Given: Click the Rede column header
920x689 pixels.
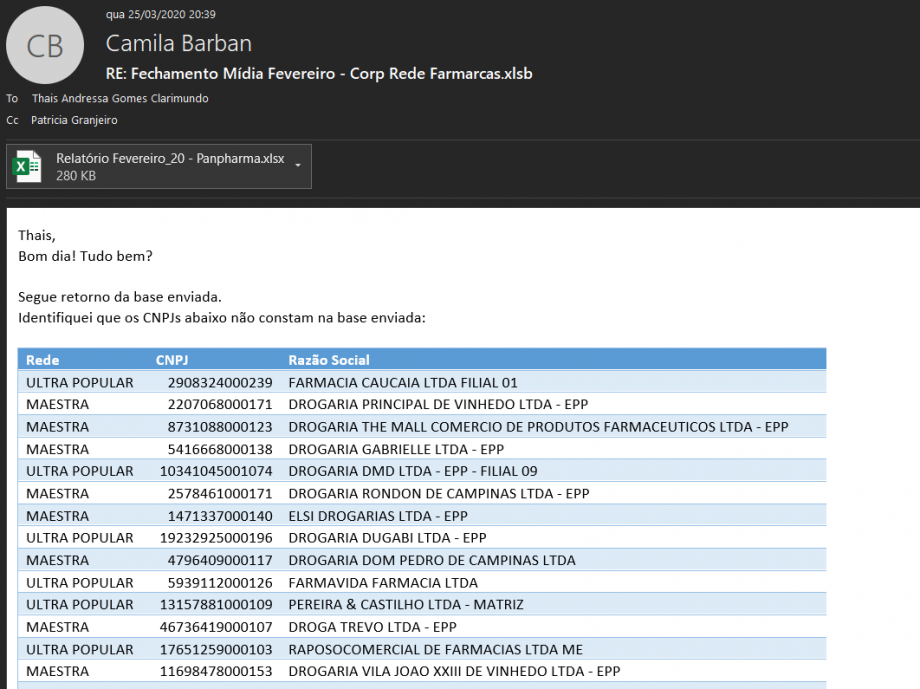Looking at the screenshot, I should [43, 360].
